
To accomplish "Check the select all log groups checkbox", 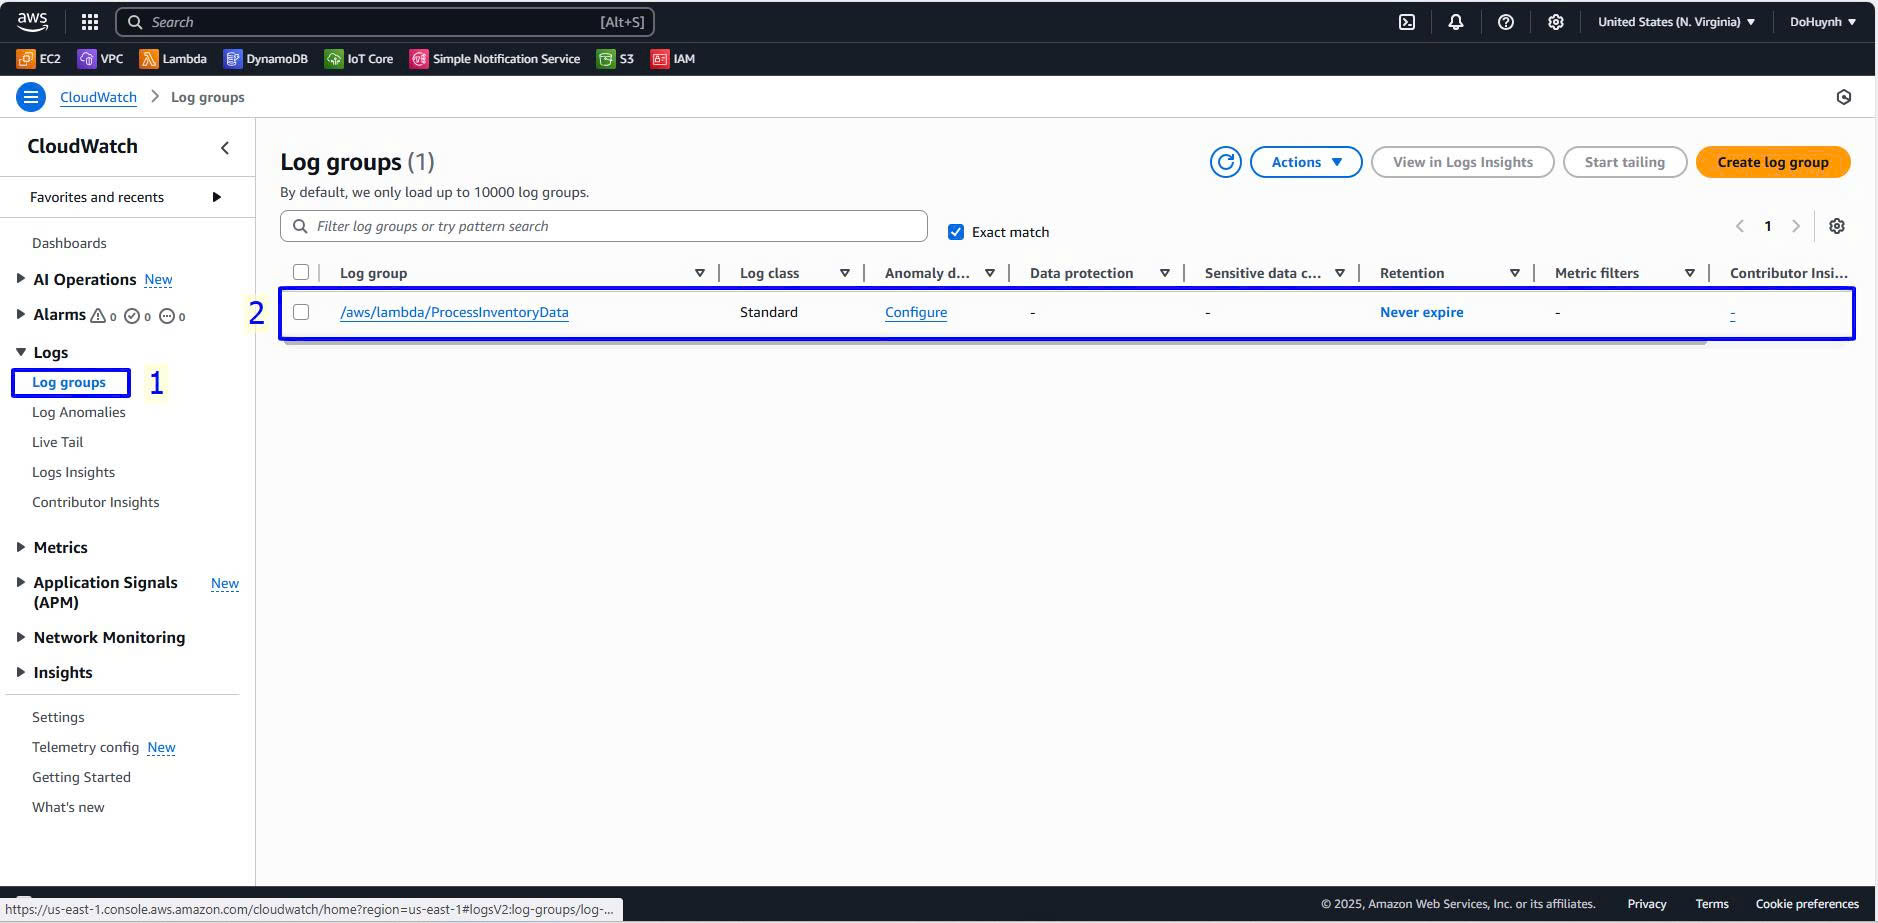I will pyautogui.click(x=301, y=272).
